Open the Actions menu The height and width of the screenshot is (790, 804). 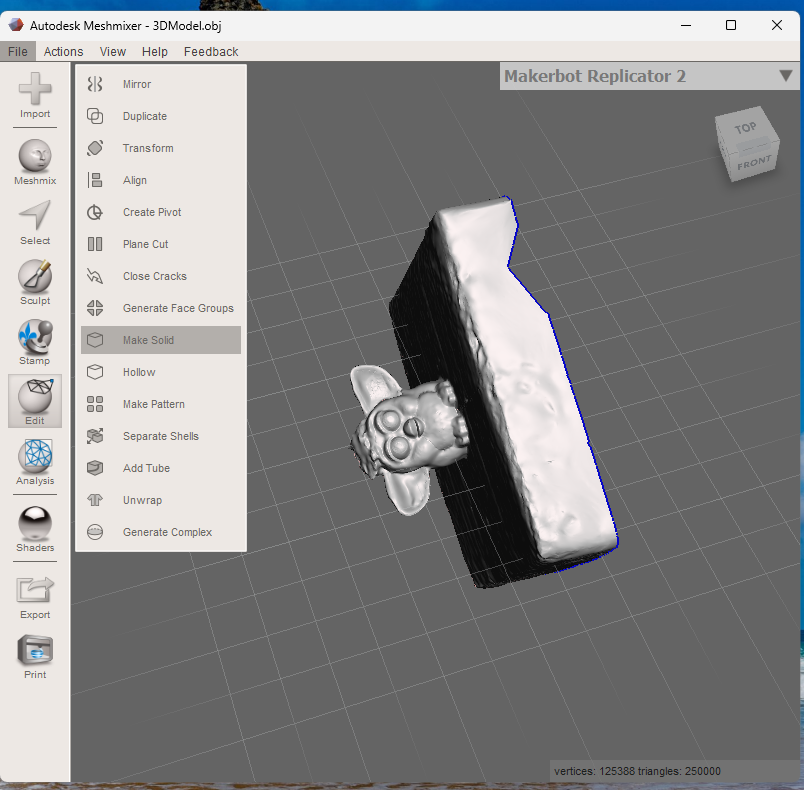(64, 52)
